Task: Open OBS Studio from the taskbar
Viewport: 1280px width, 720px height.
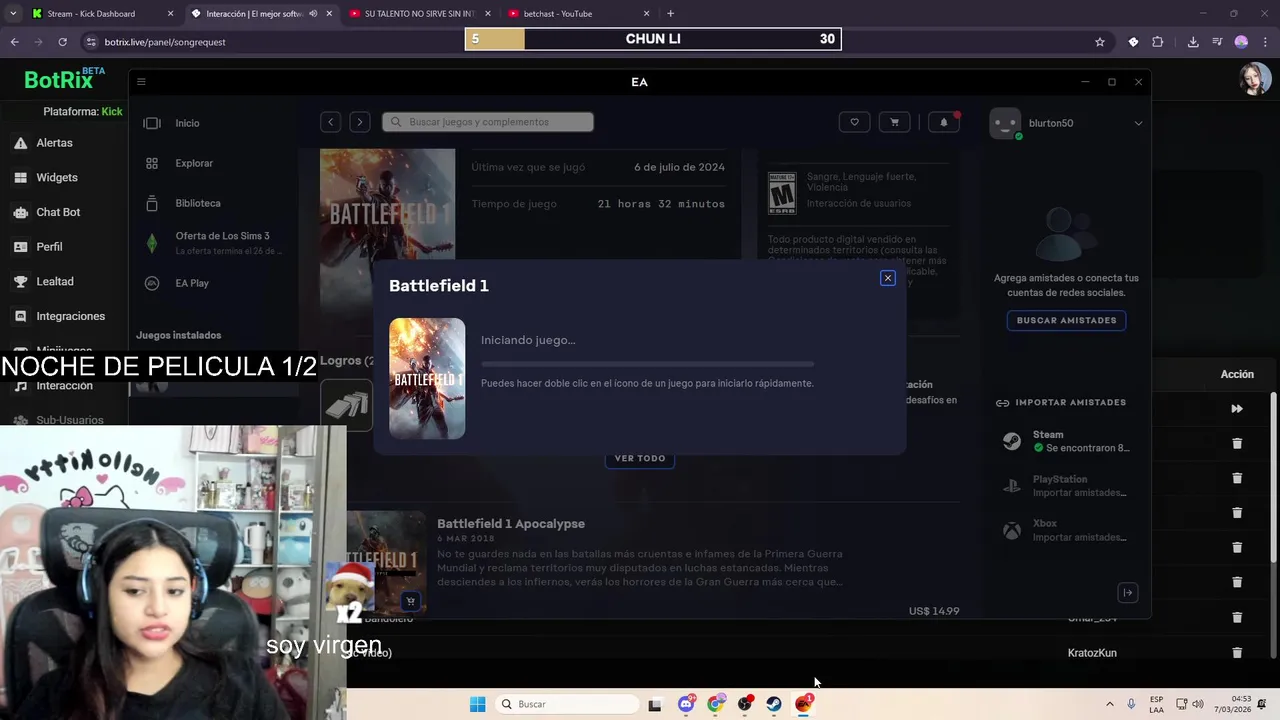Action: pos(745,704)
